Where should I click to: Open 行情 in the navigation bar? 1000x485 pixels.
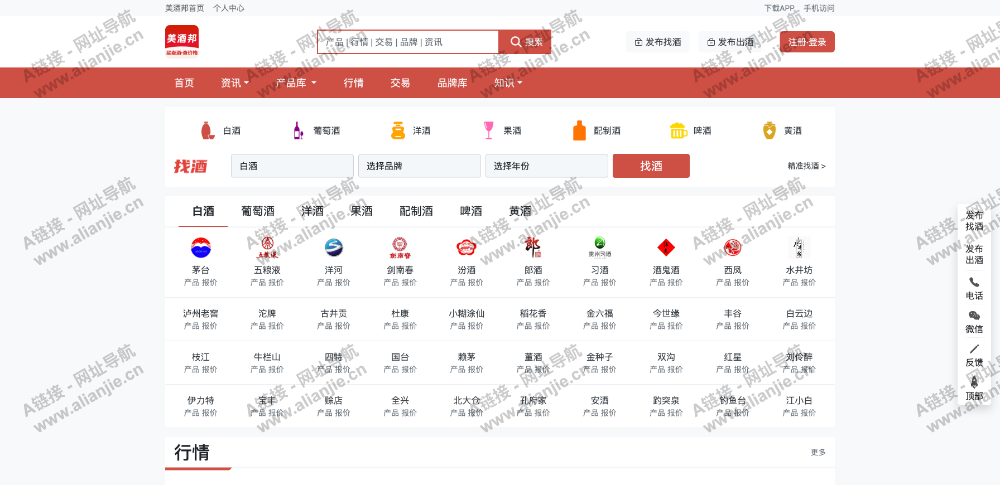click(x=353, y=83)
